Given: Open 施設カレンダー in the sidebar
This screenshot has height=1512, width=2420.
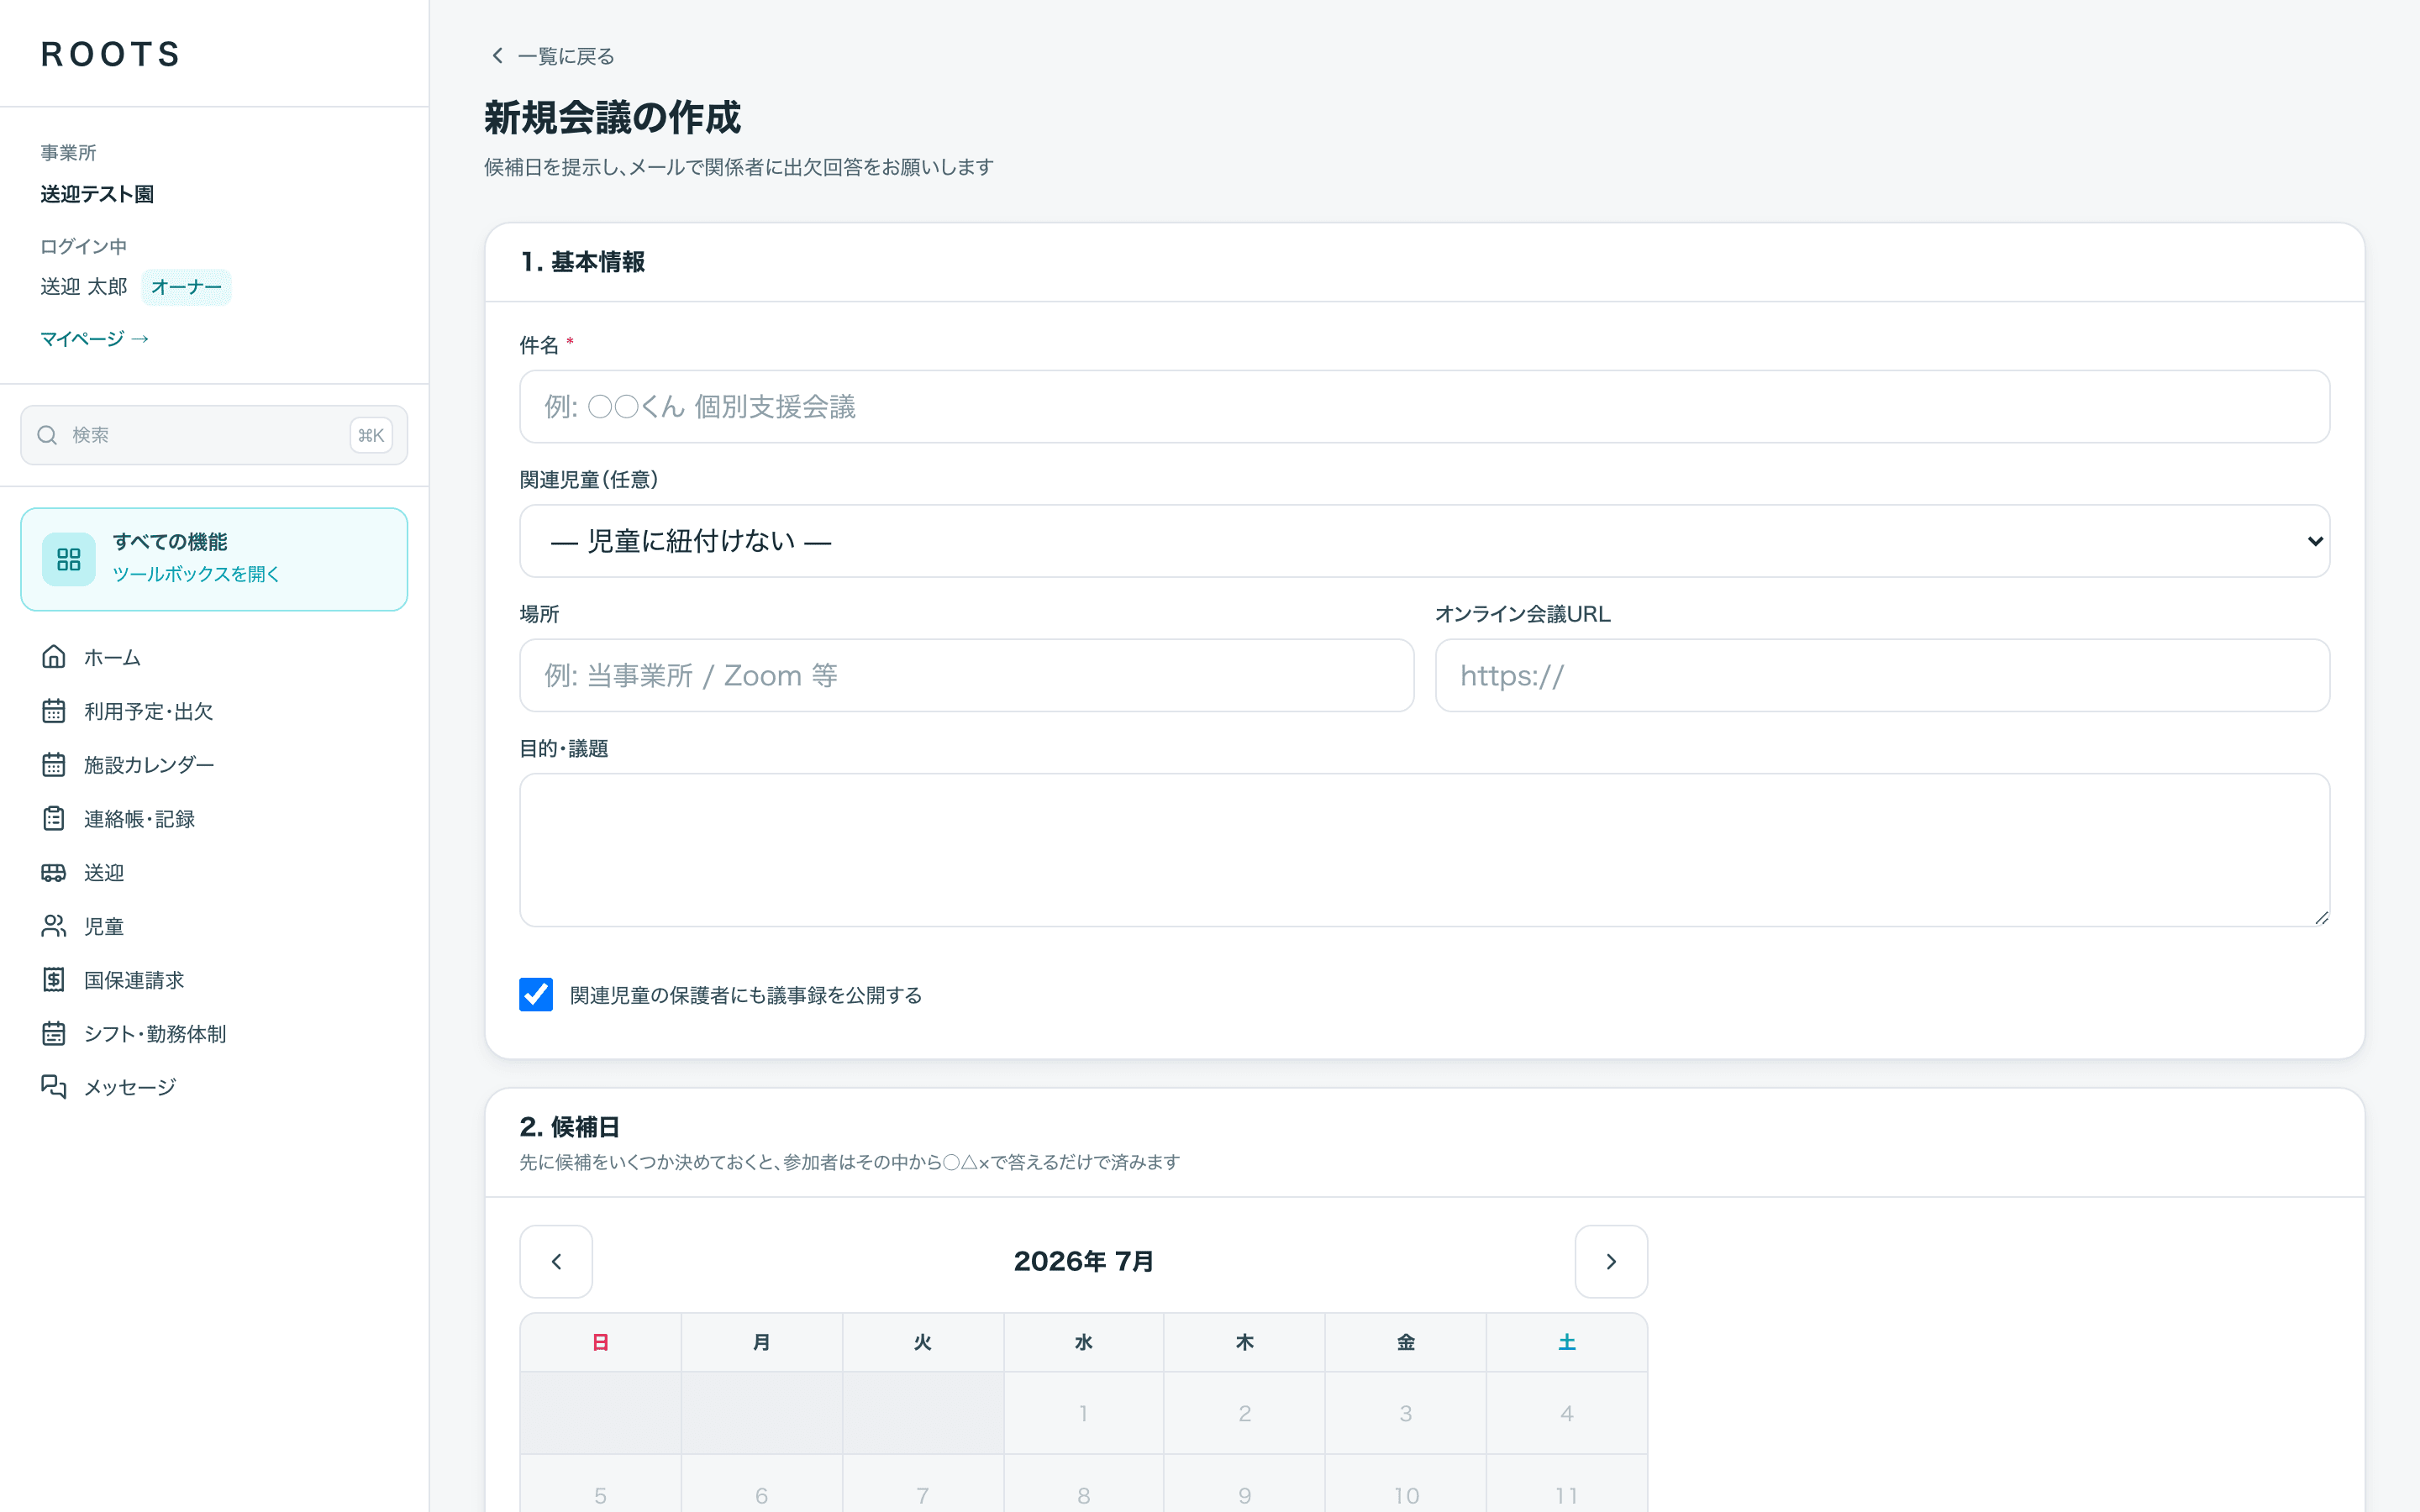Looking at the screenshot, I should click(x=214, y=765).
